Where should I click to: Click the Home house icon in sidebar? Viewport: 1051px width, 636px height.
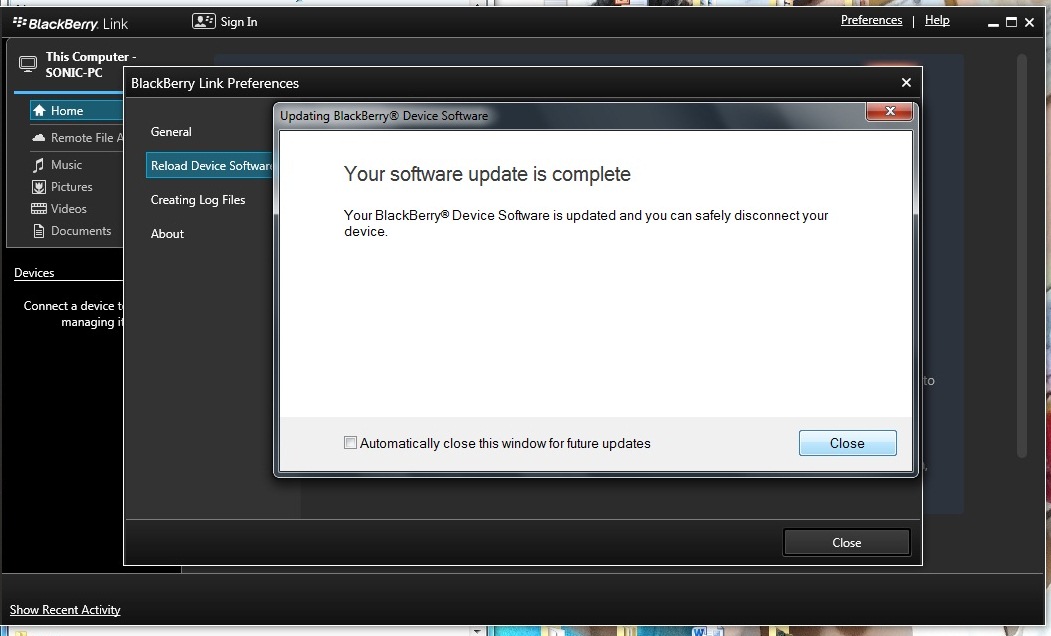click(x=39, y=111)
